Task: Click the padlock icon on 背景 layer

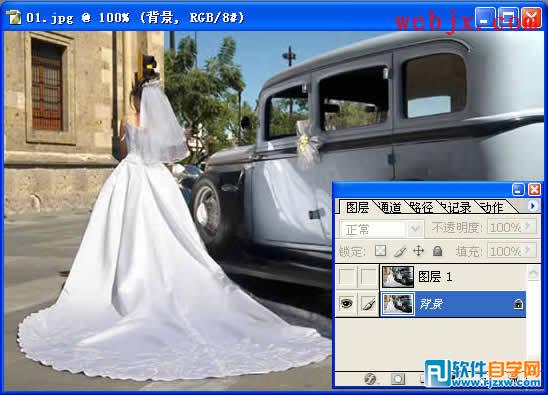Action: pos(518,304)
